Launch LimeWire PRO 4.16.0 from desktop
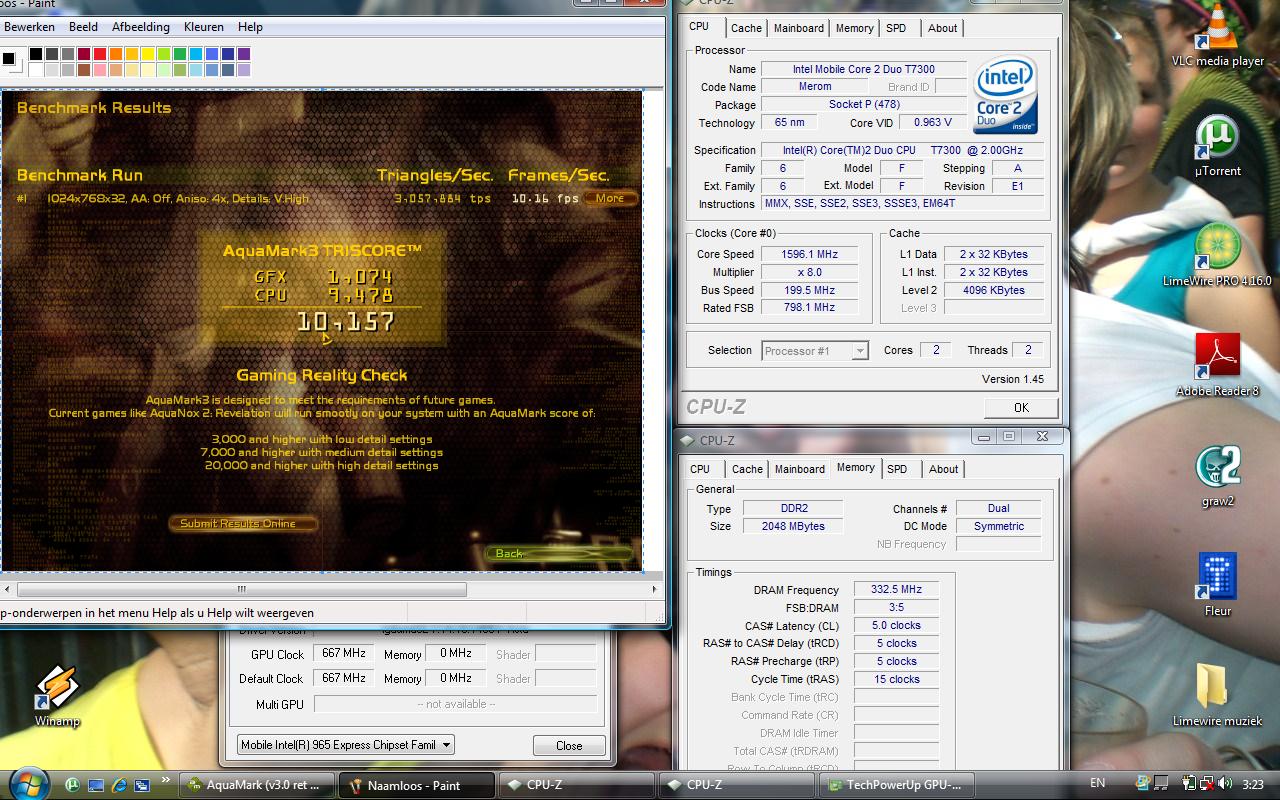1280x800 pixels. click(x=1217, y=256)
